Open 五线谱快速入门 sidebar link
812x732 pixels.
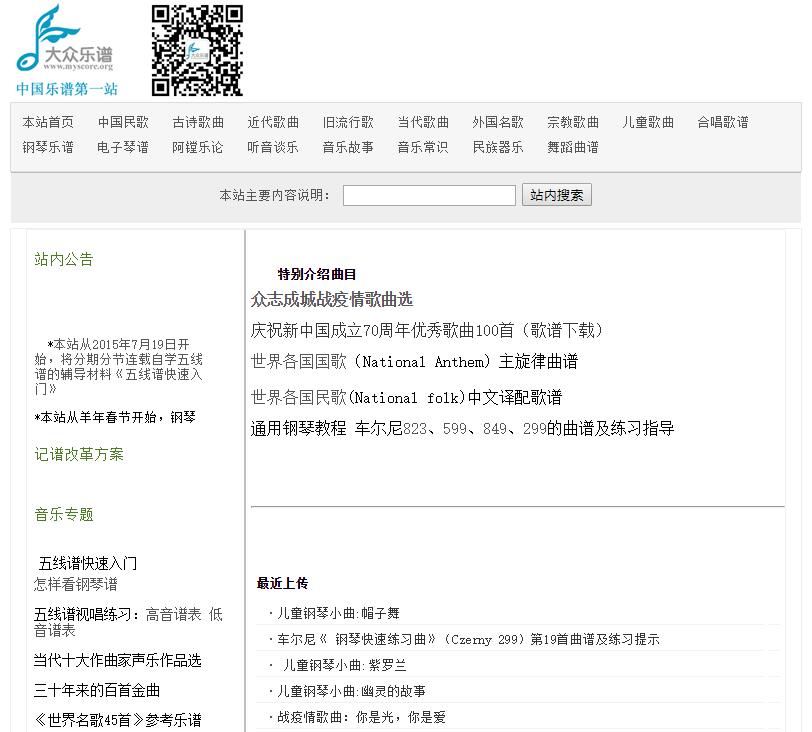[x=88, y=563]
